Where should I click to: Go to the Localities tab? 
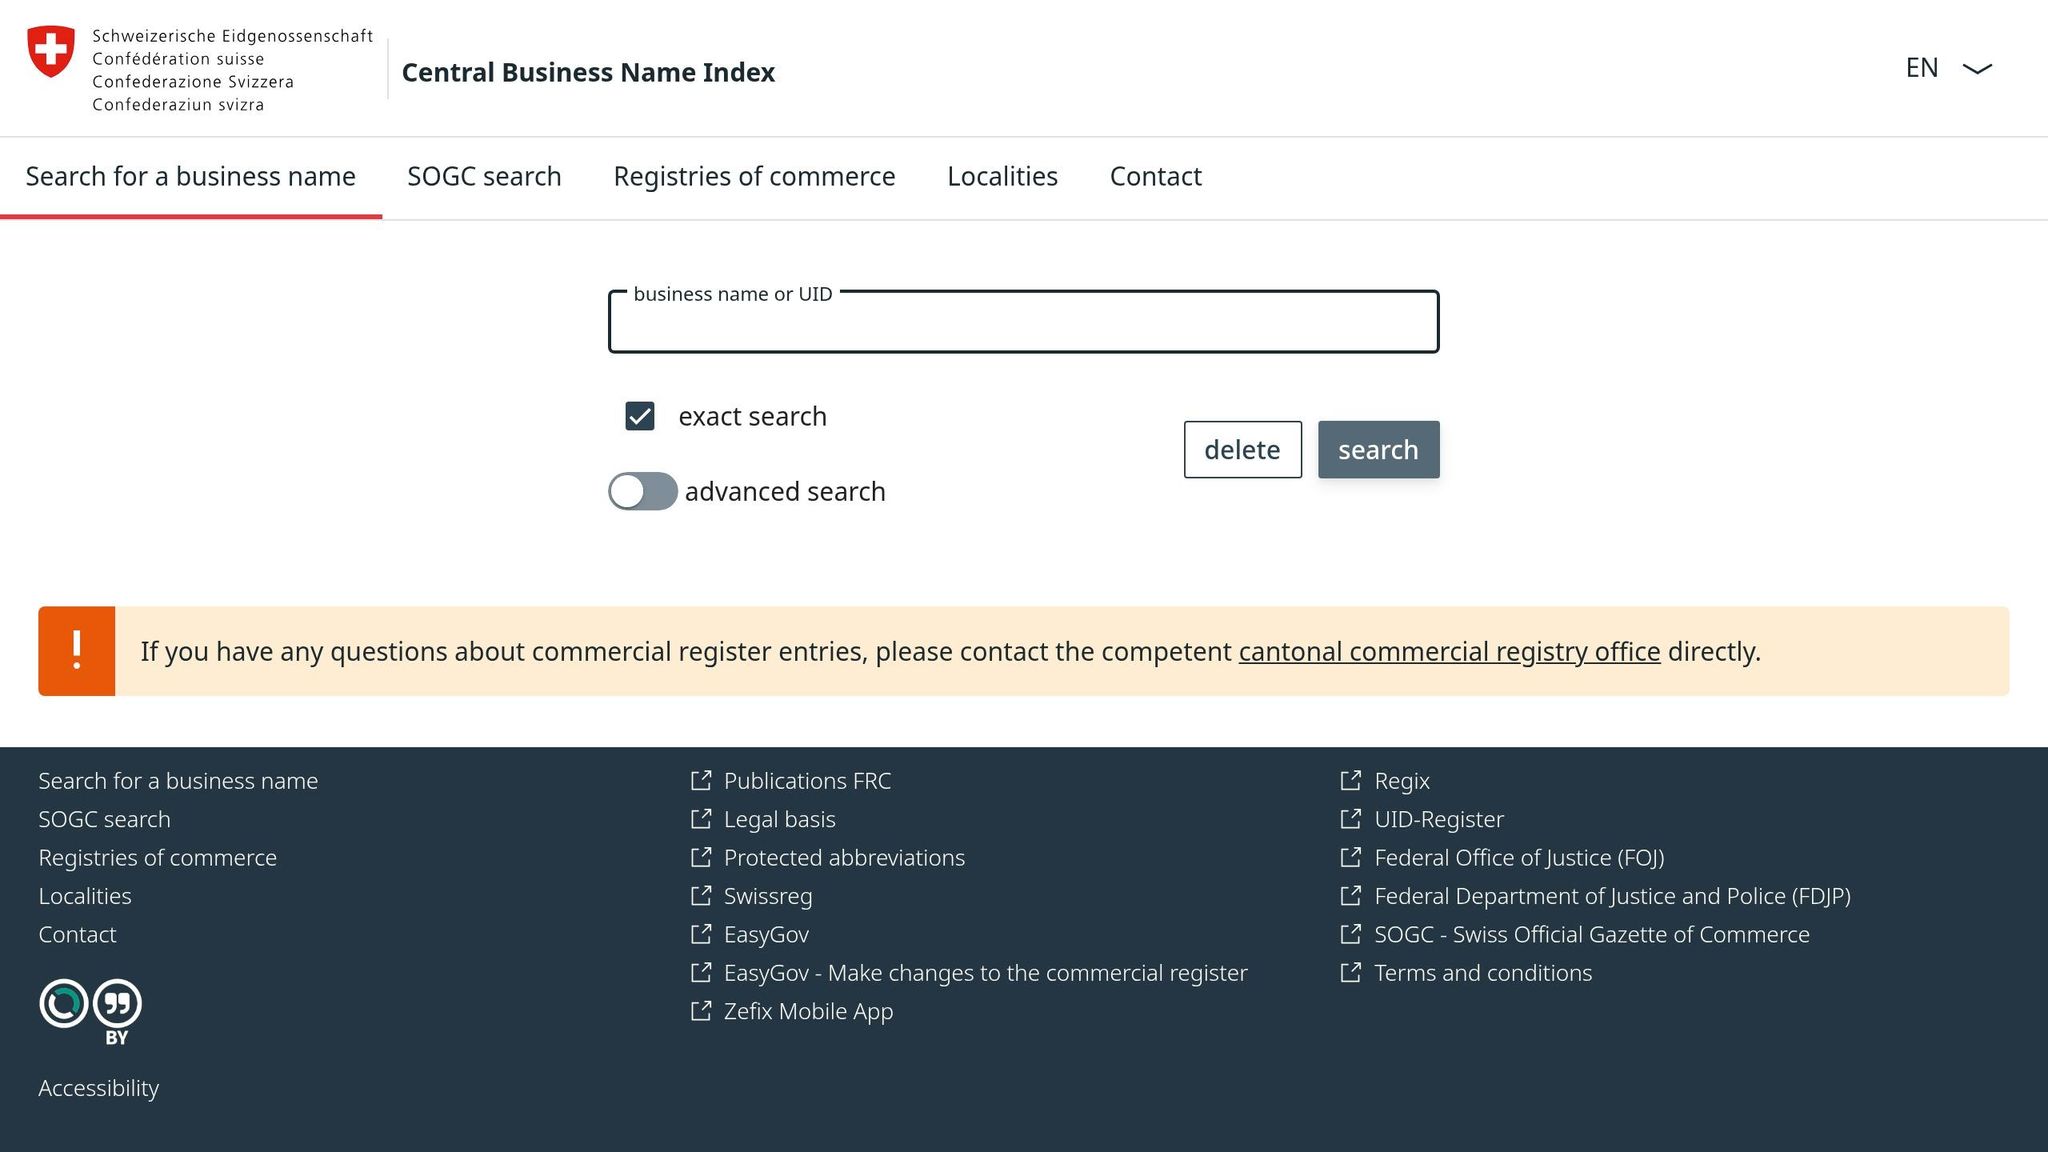coord(1002,176)
